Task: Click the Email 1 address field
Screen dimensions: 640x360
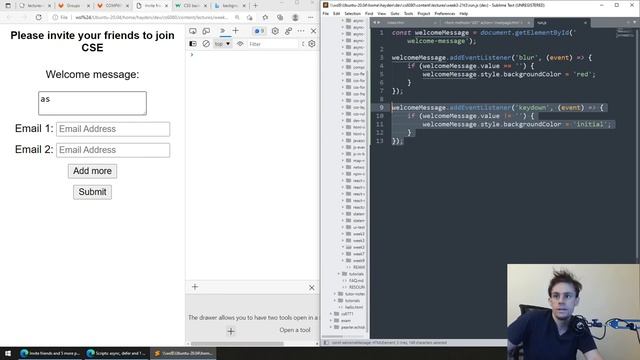Action: tap(113, 129)
